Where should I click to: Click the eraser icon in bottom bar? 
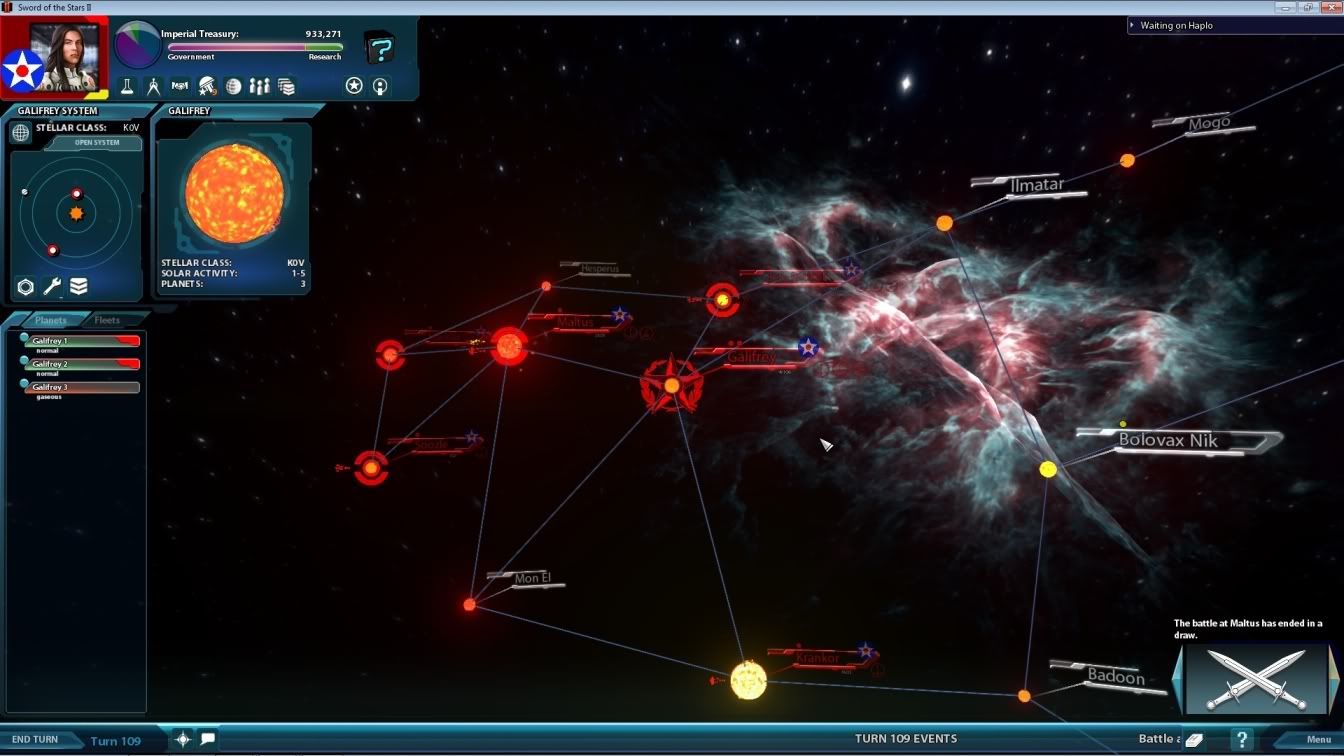1193,740
